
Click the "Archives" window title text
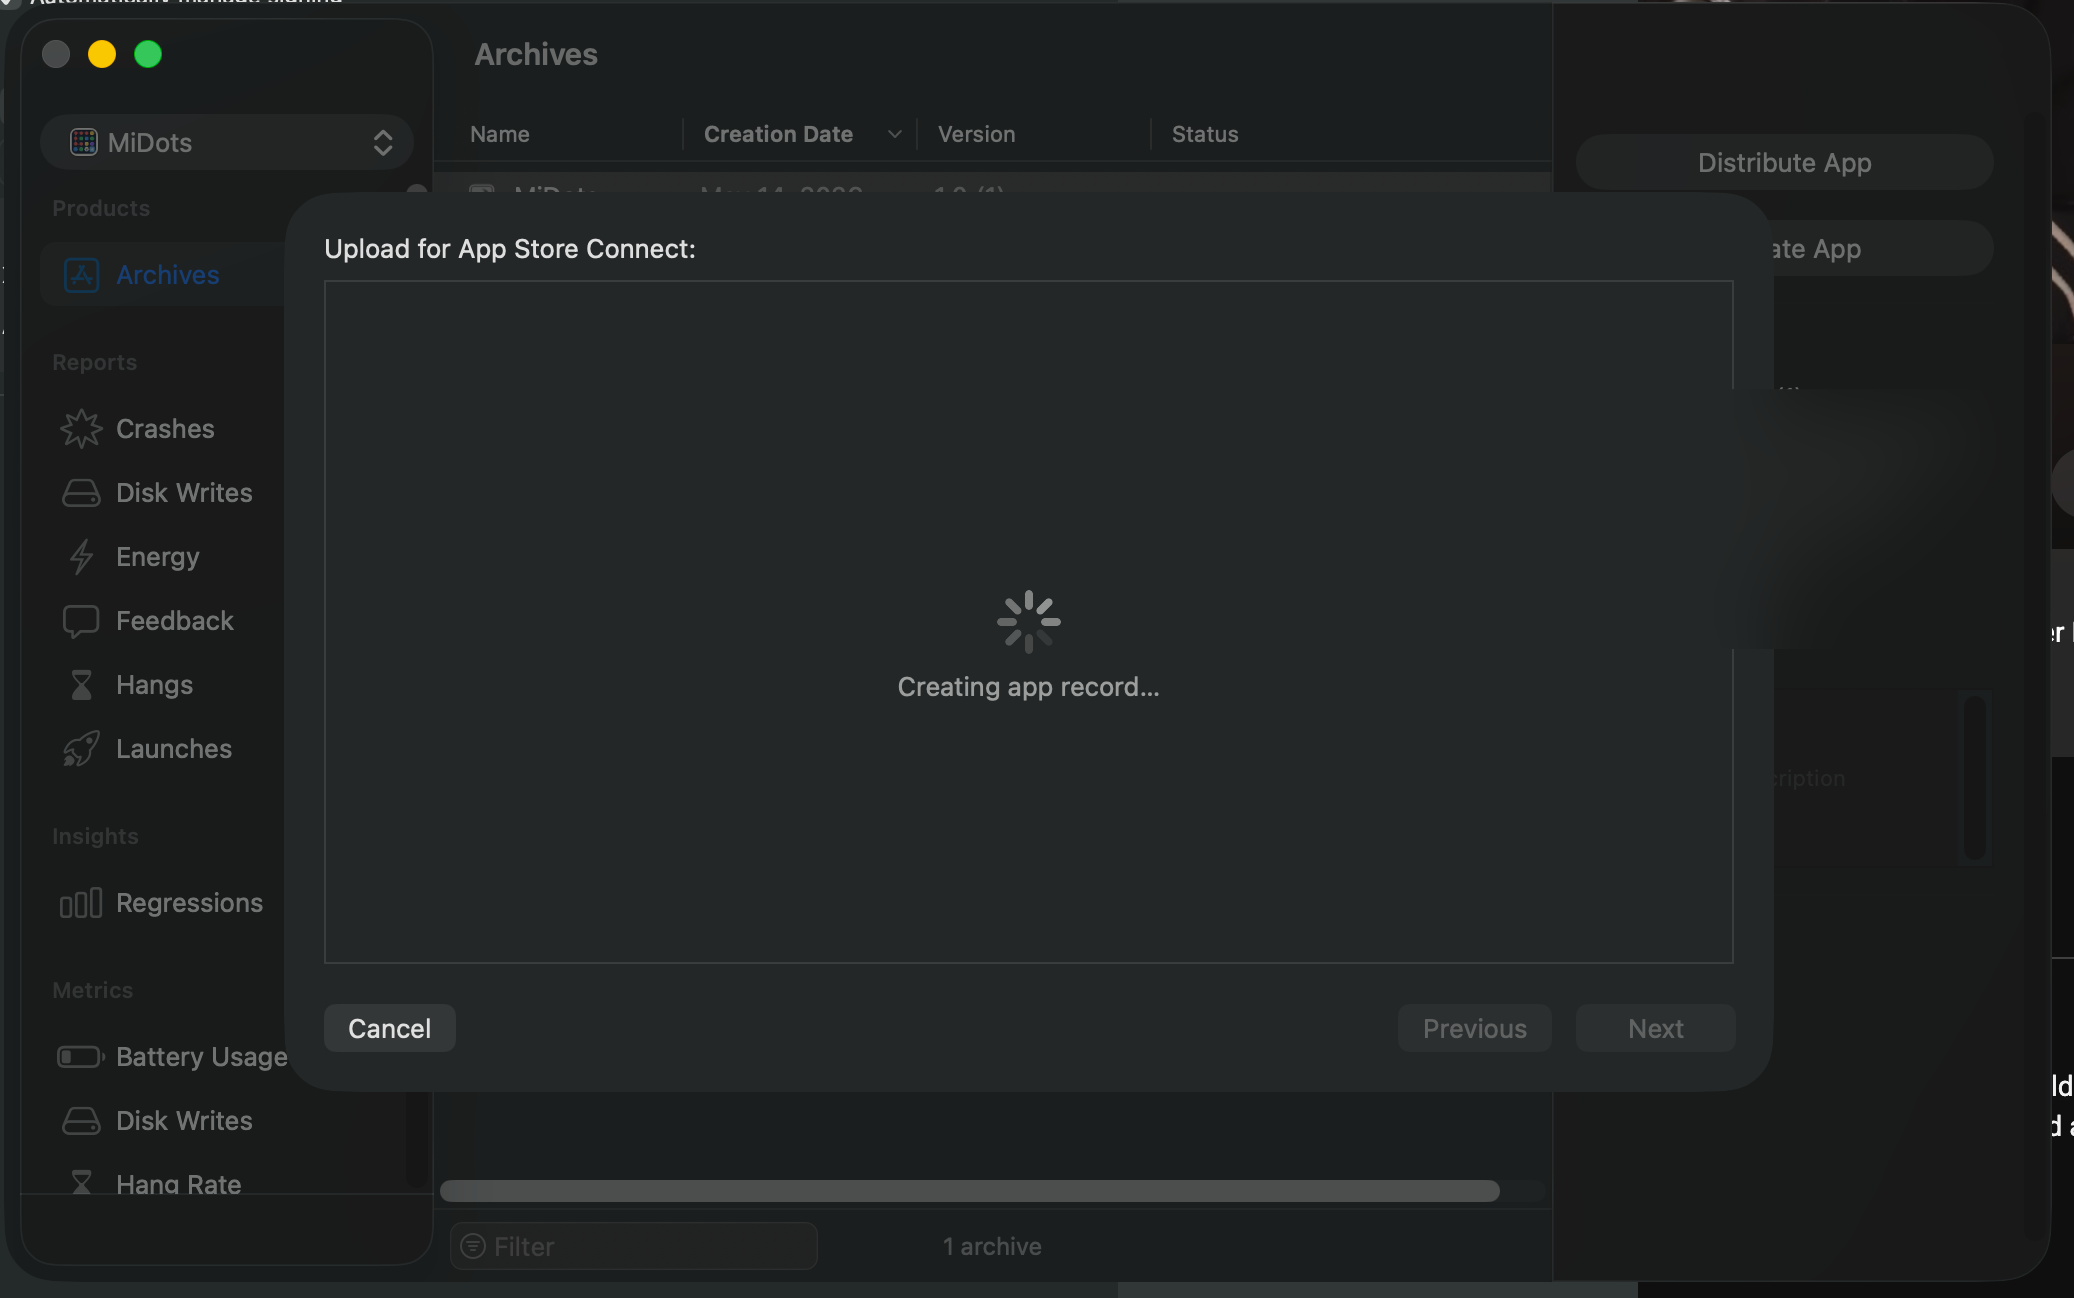click(536, 54)
